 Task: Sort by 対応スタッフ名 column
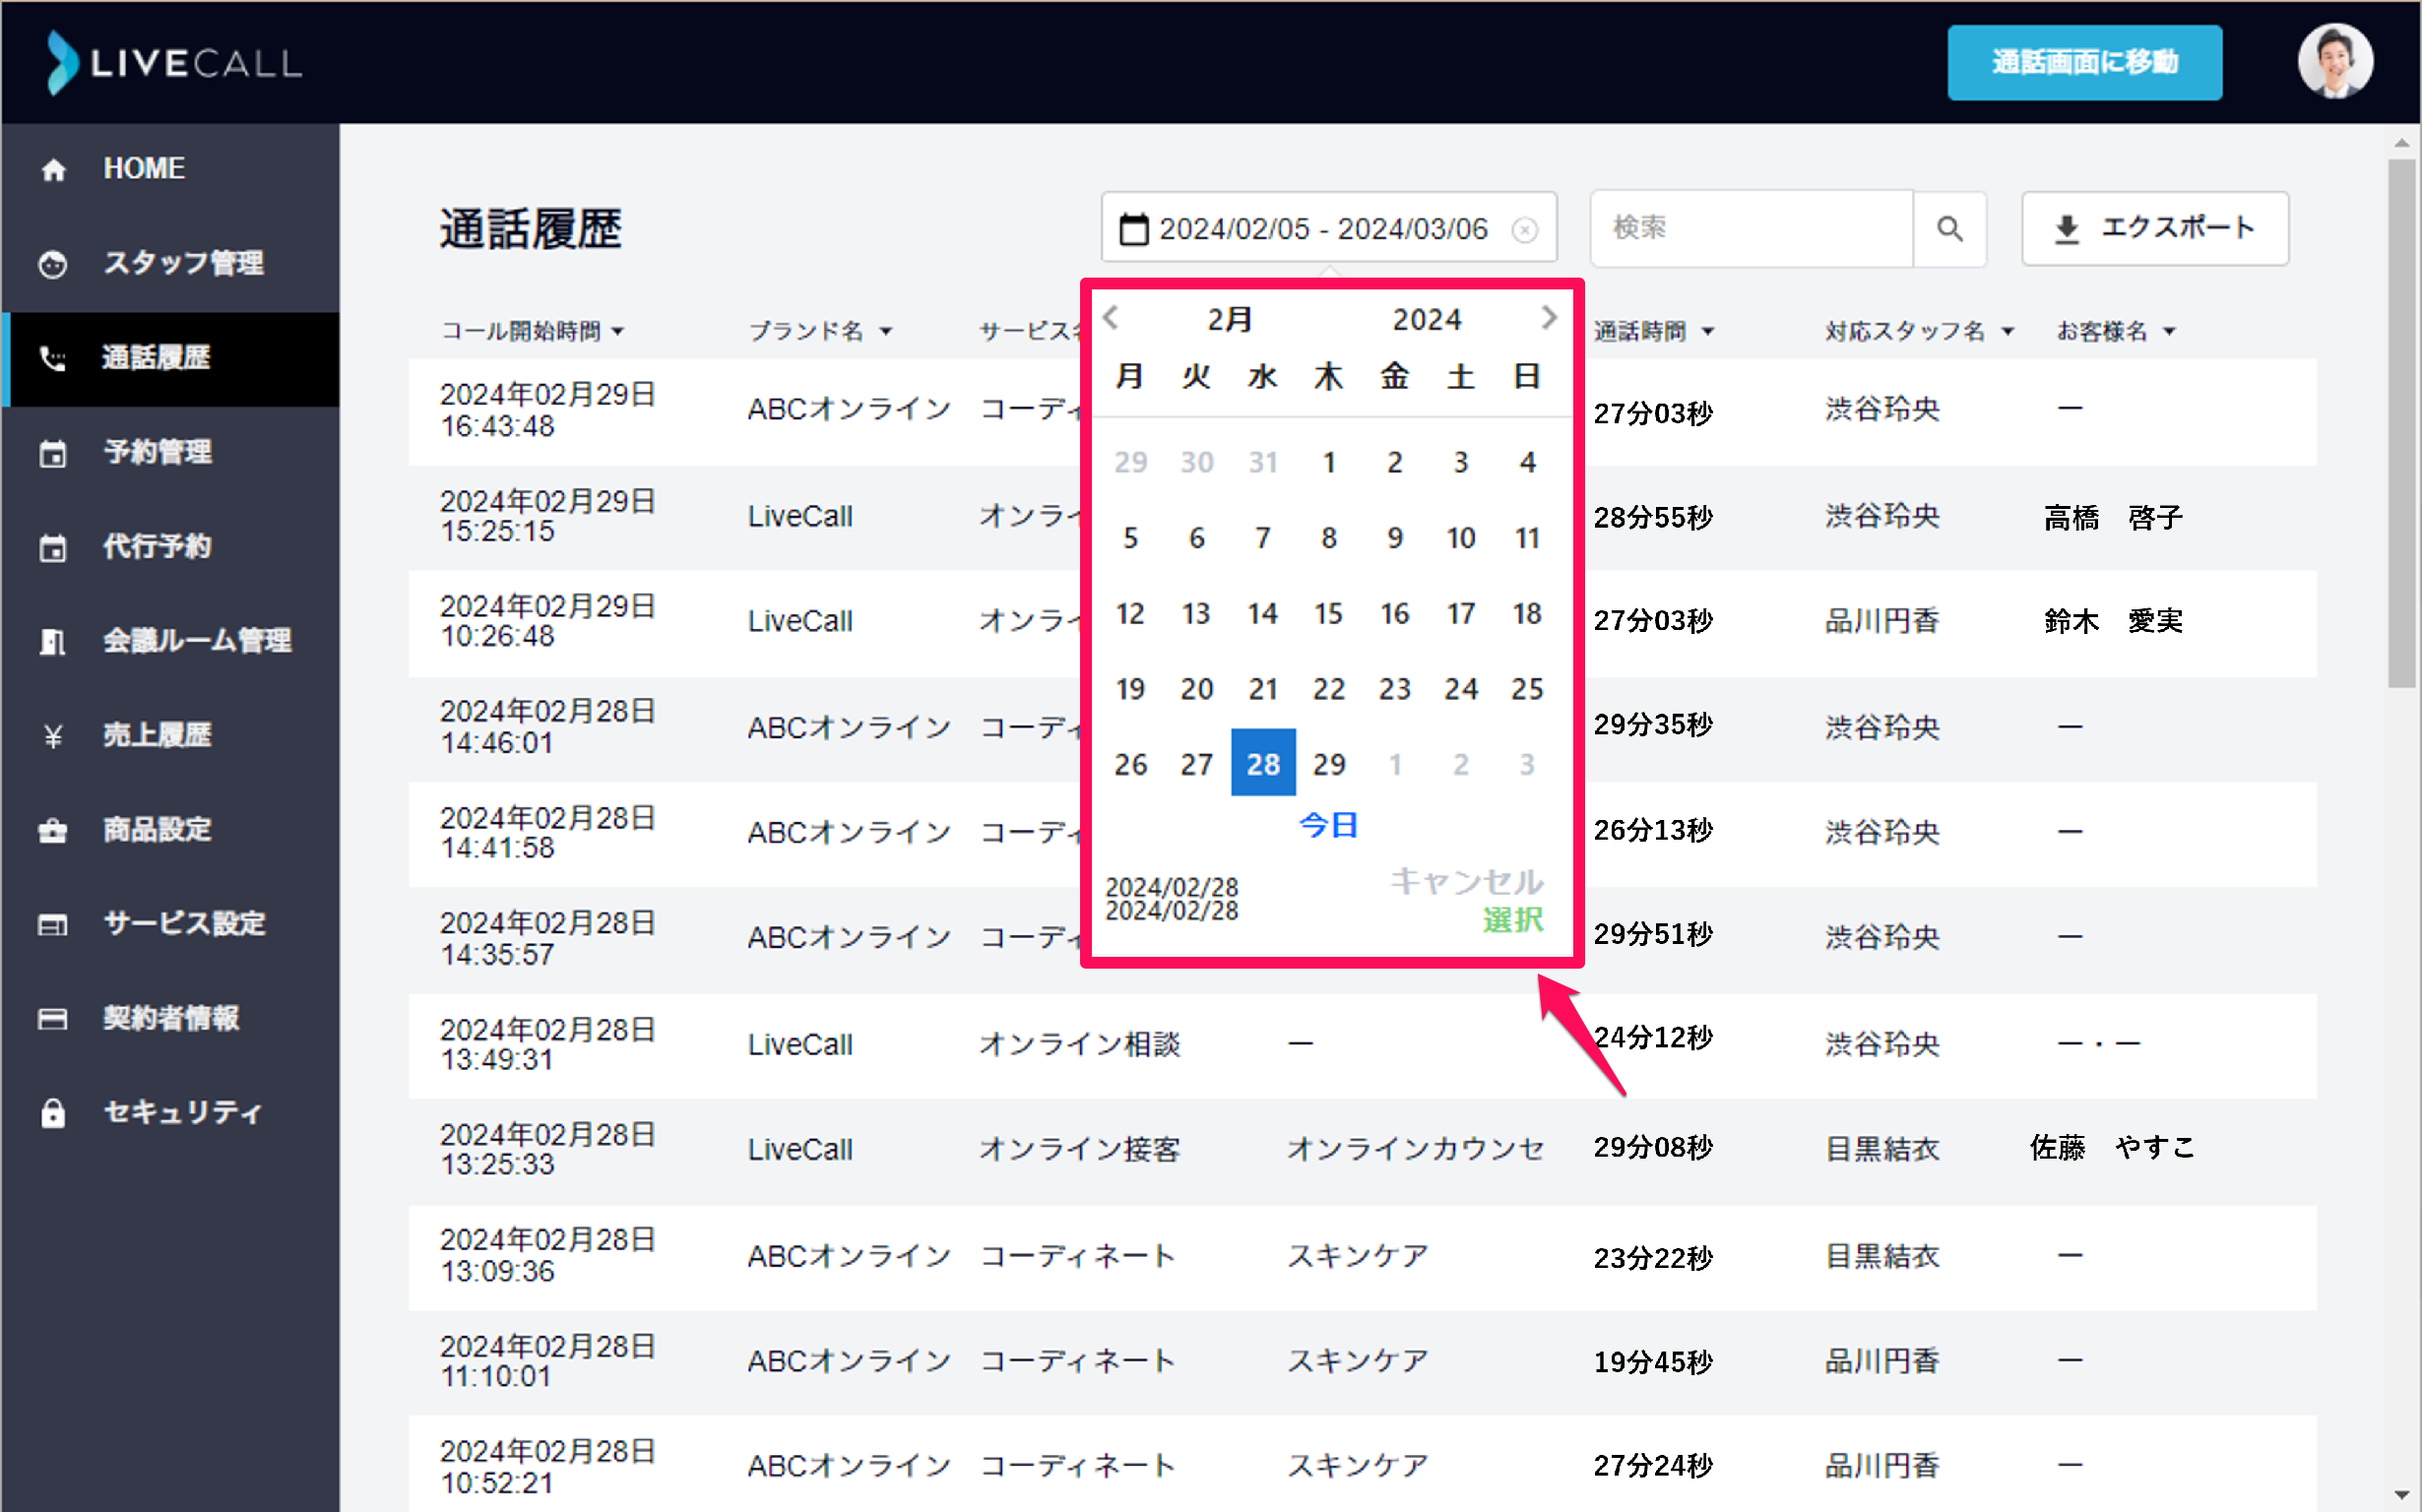coord(1919,331)
